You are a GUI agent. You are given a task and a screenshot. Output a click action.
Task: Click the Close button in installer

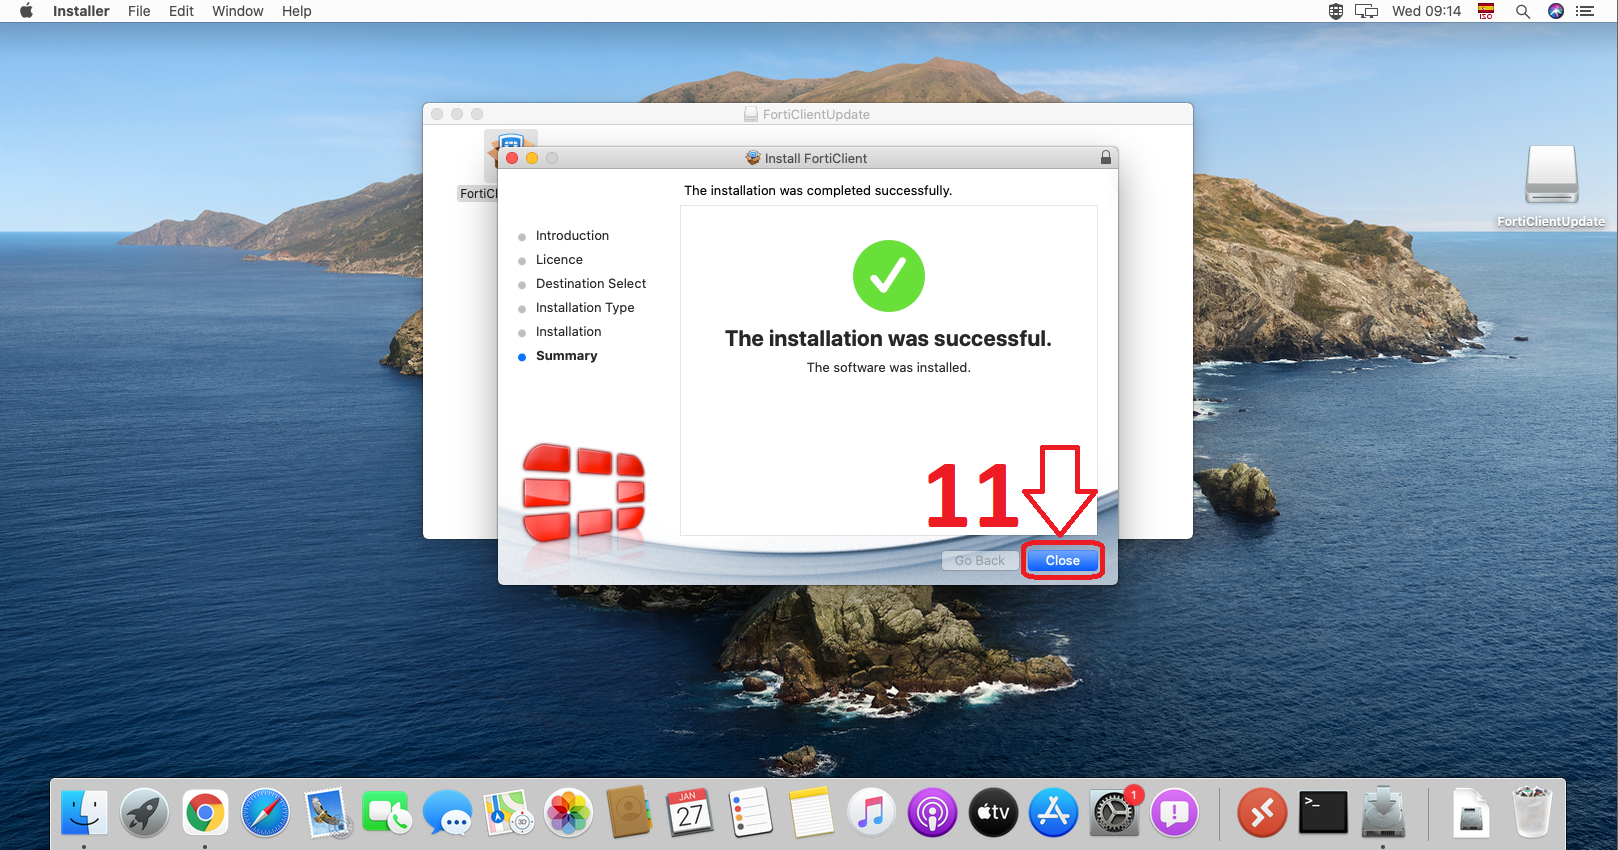point(1062,560)
